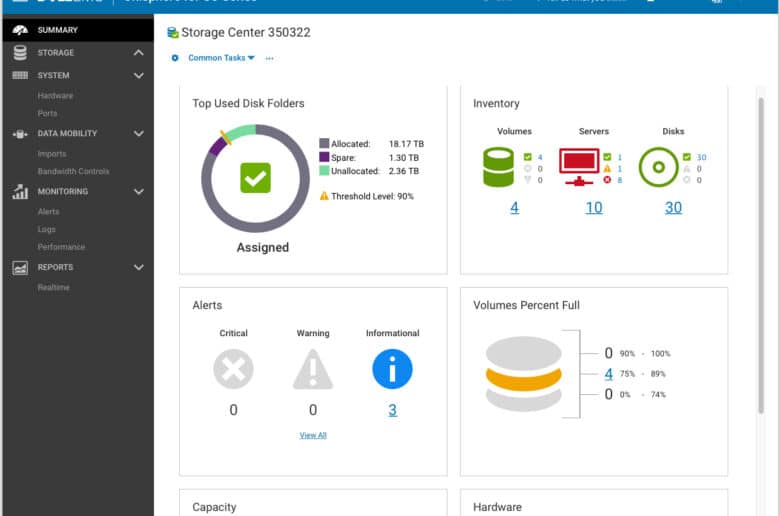Click the Servers error count 8
Screen dimensions: 780x516
pyautogui.click(x=620, y=180)
